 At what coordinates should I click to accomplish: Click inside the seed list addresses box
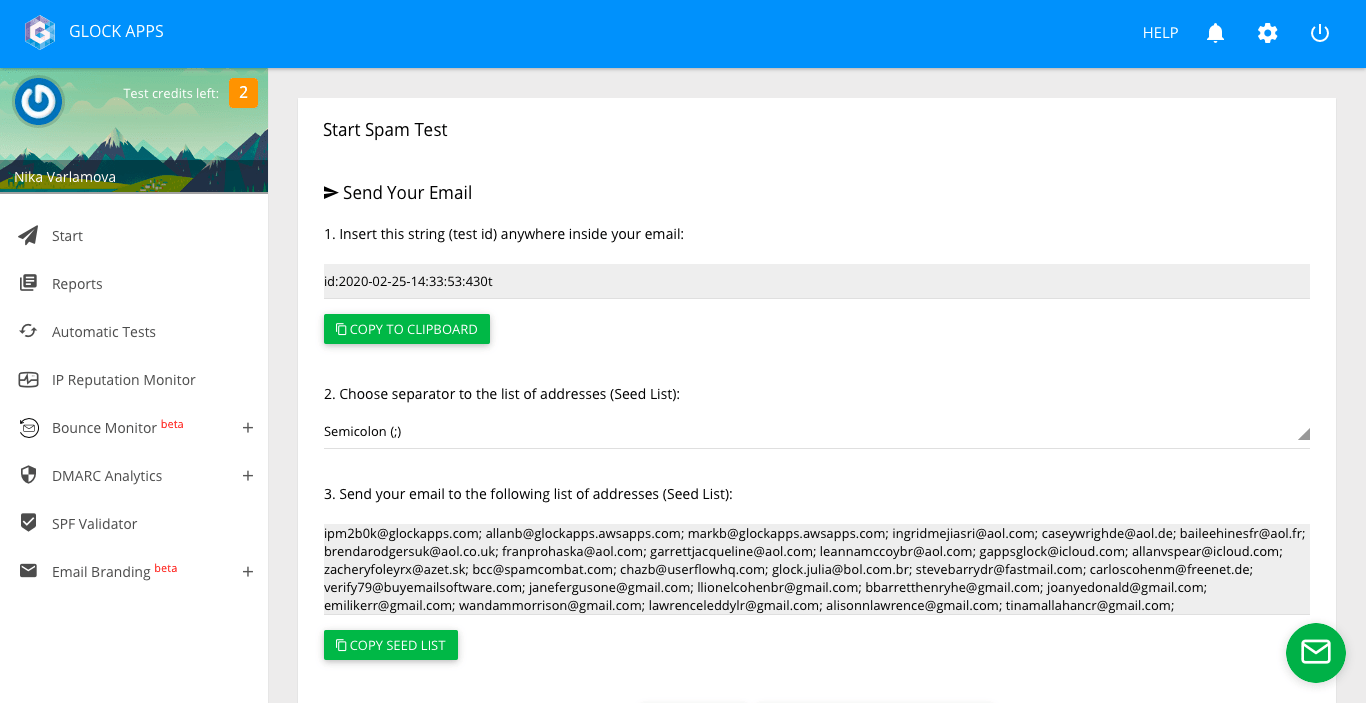point(816,569)
